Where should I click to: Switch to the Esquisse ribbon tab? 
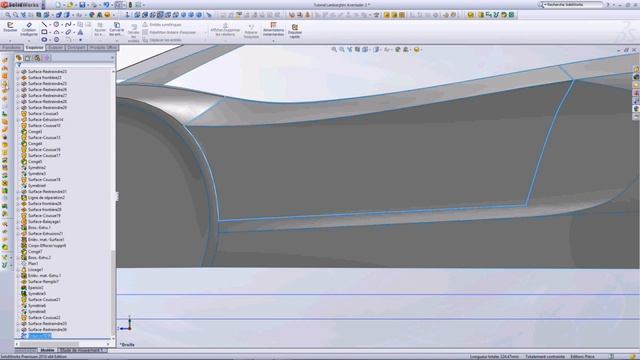pyautogui.click(x=34, y=48)
